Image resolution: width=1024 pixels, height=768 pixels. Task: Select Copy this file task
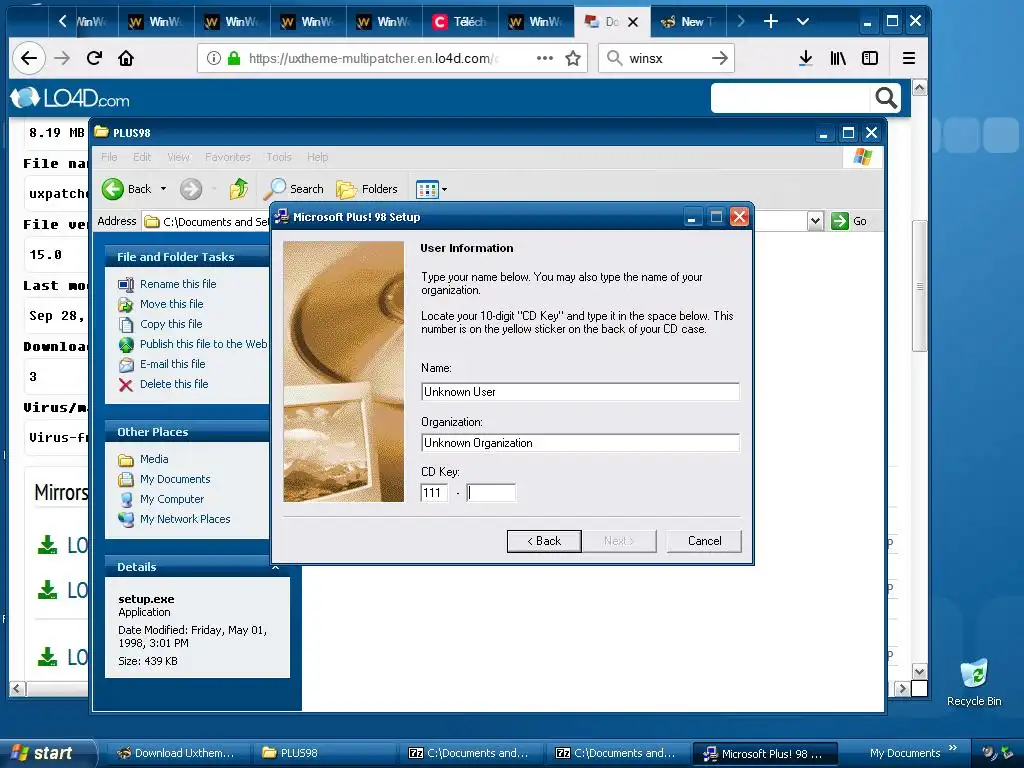(x=171, y=324)
